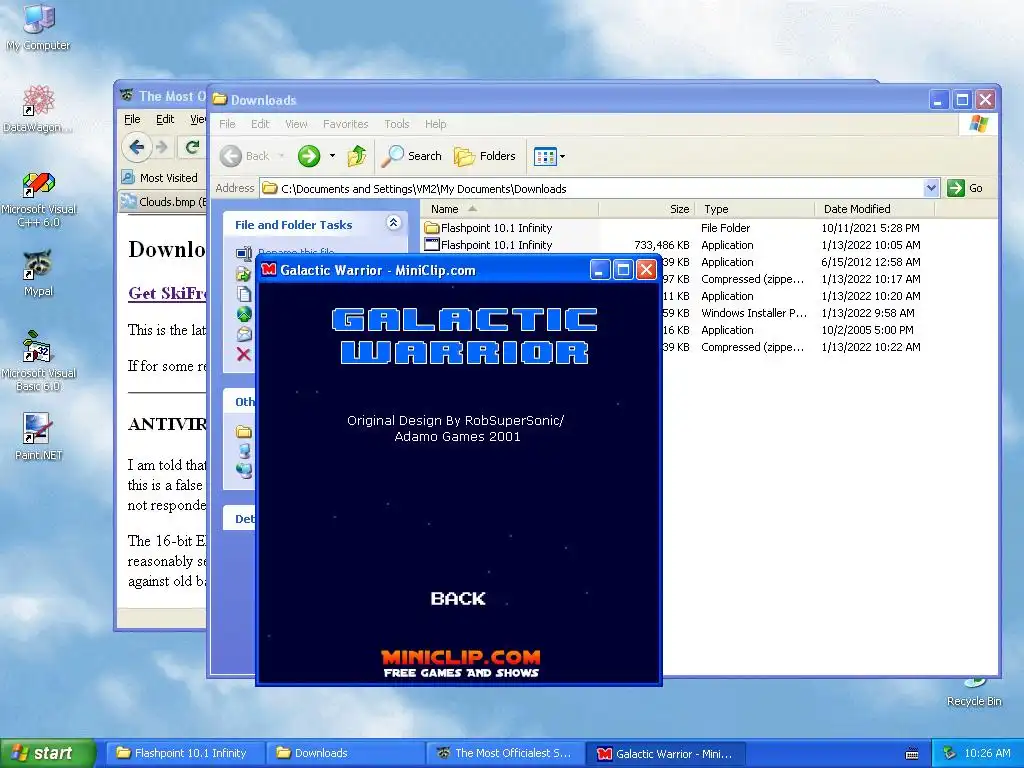This screenshot has width=1024, height=768.
Task: Switch to Downloads taskbar button
Action: point(343,753)
